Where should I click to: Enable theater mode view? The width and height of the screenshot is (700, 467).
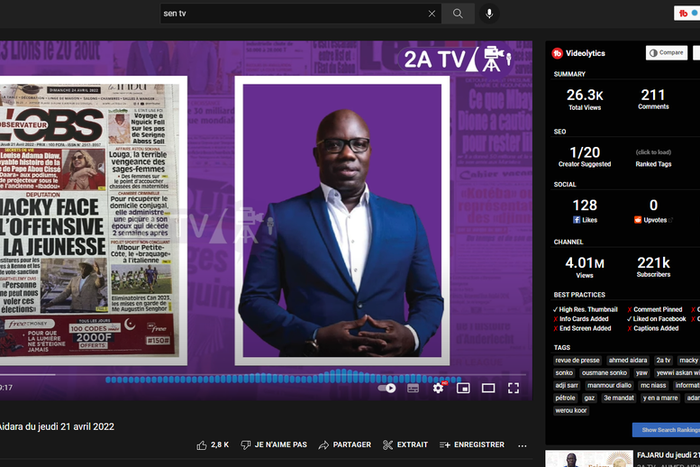click(x=488, y=388)
